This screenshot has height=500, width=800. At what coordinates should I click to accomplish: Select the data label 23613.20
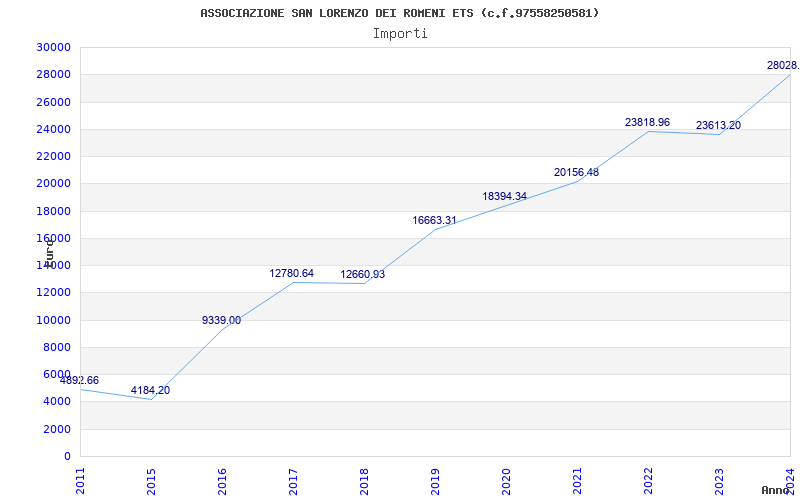coord(718,126)
